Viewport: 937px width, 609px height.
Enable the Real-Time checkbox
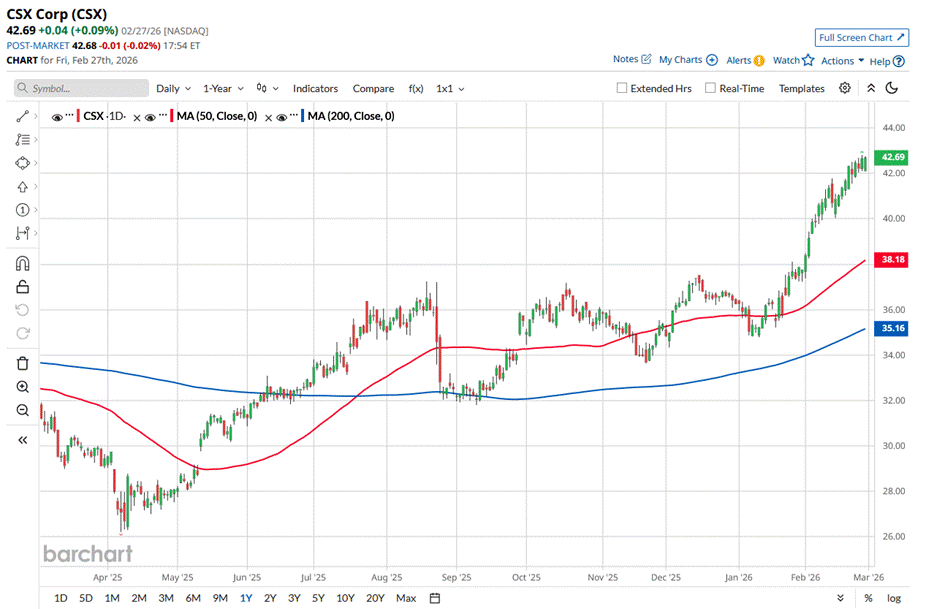point(710,88)
